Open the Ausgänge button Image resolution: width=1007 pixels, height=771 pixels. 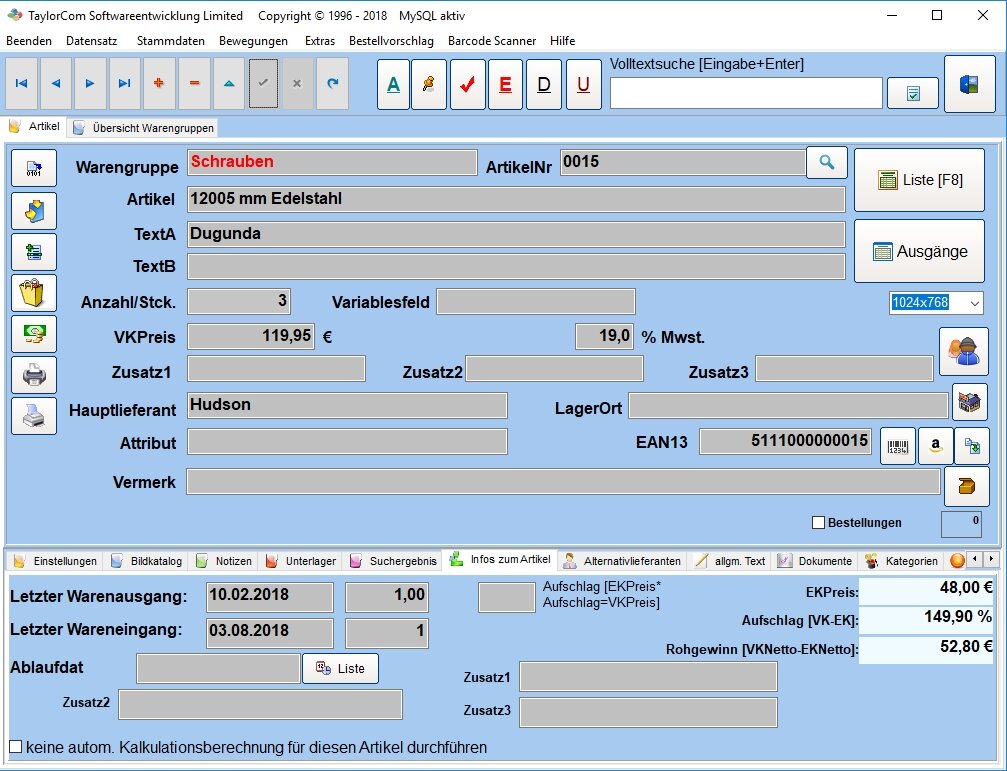(x=918, y=252)
